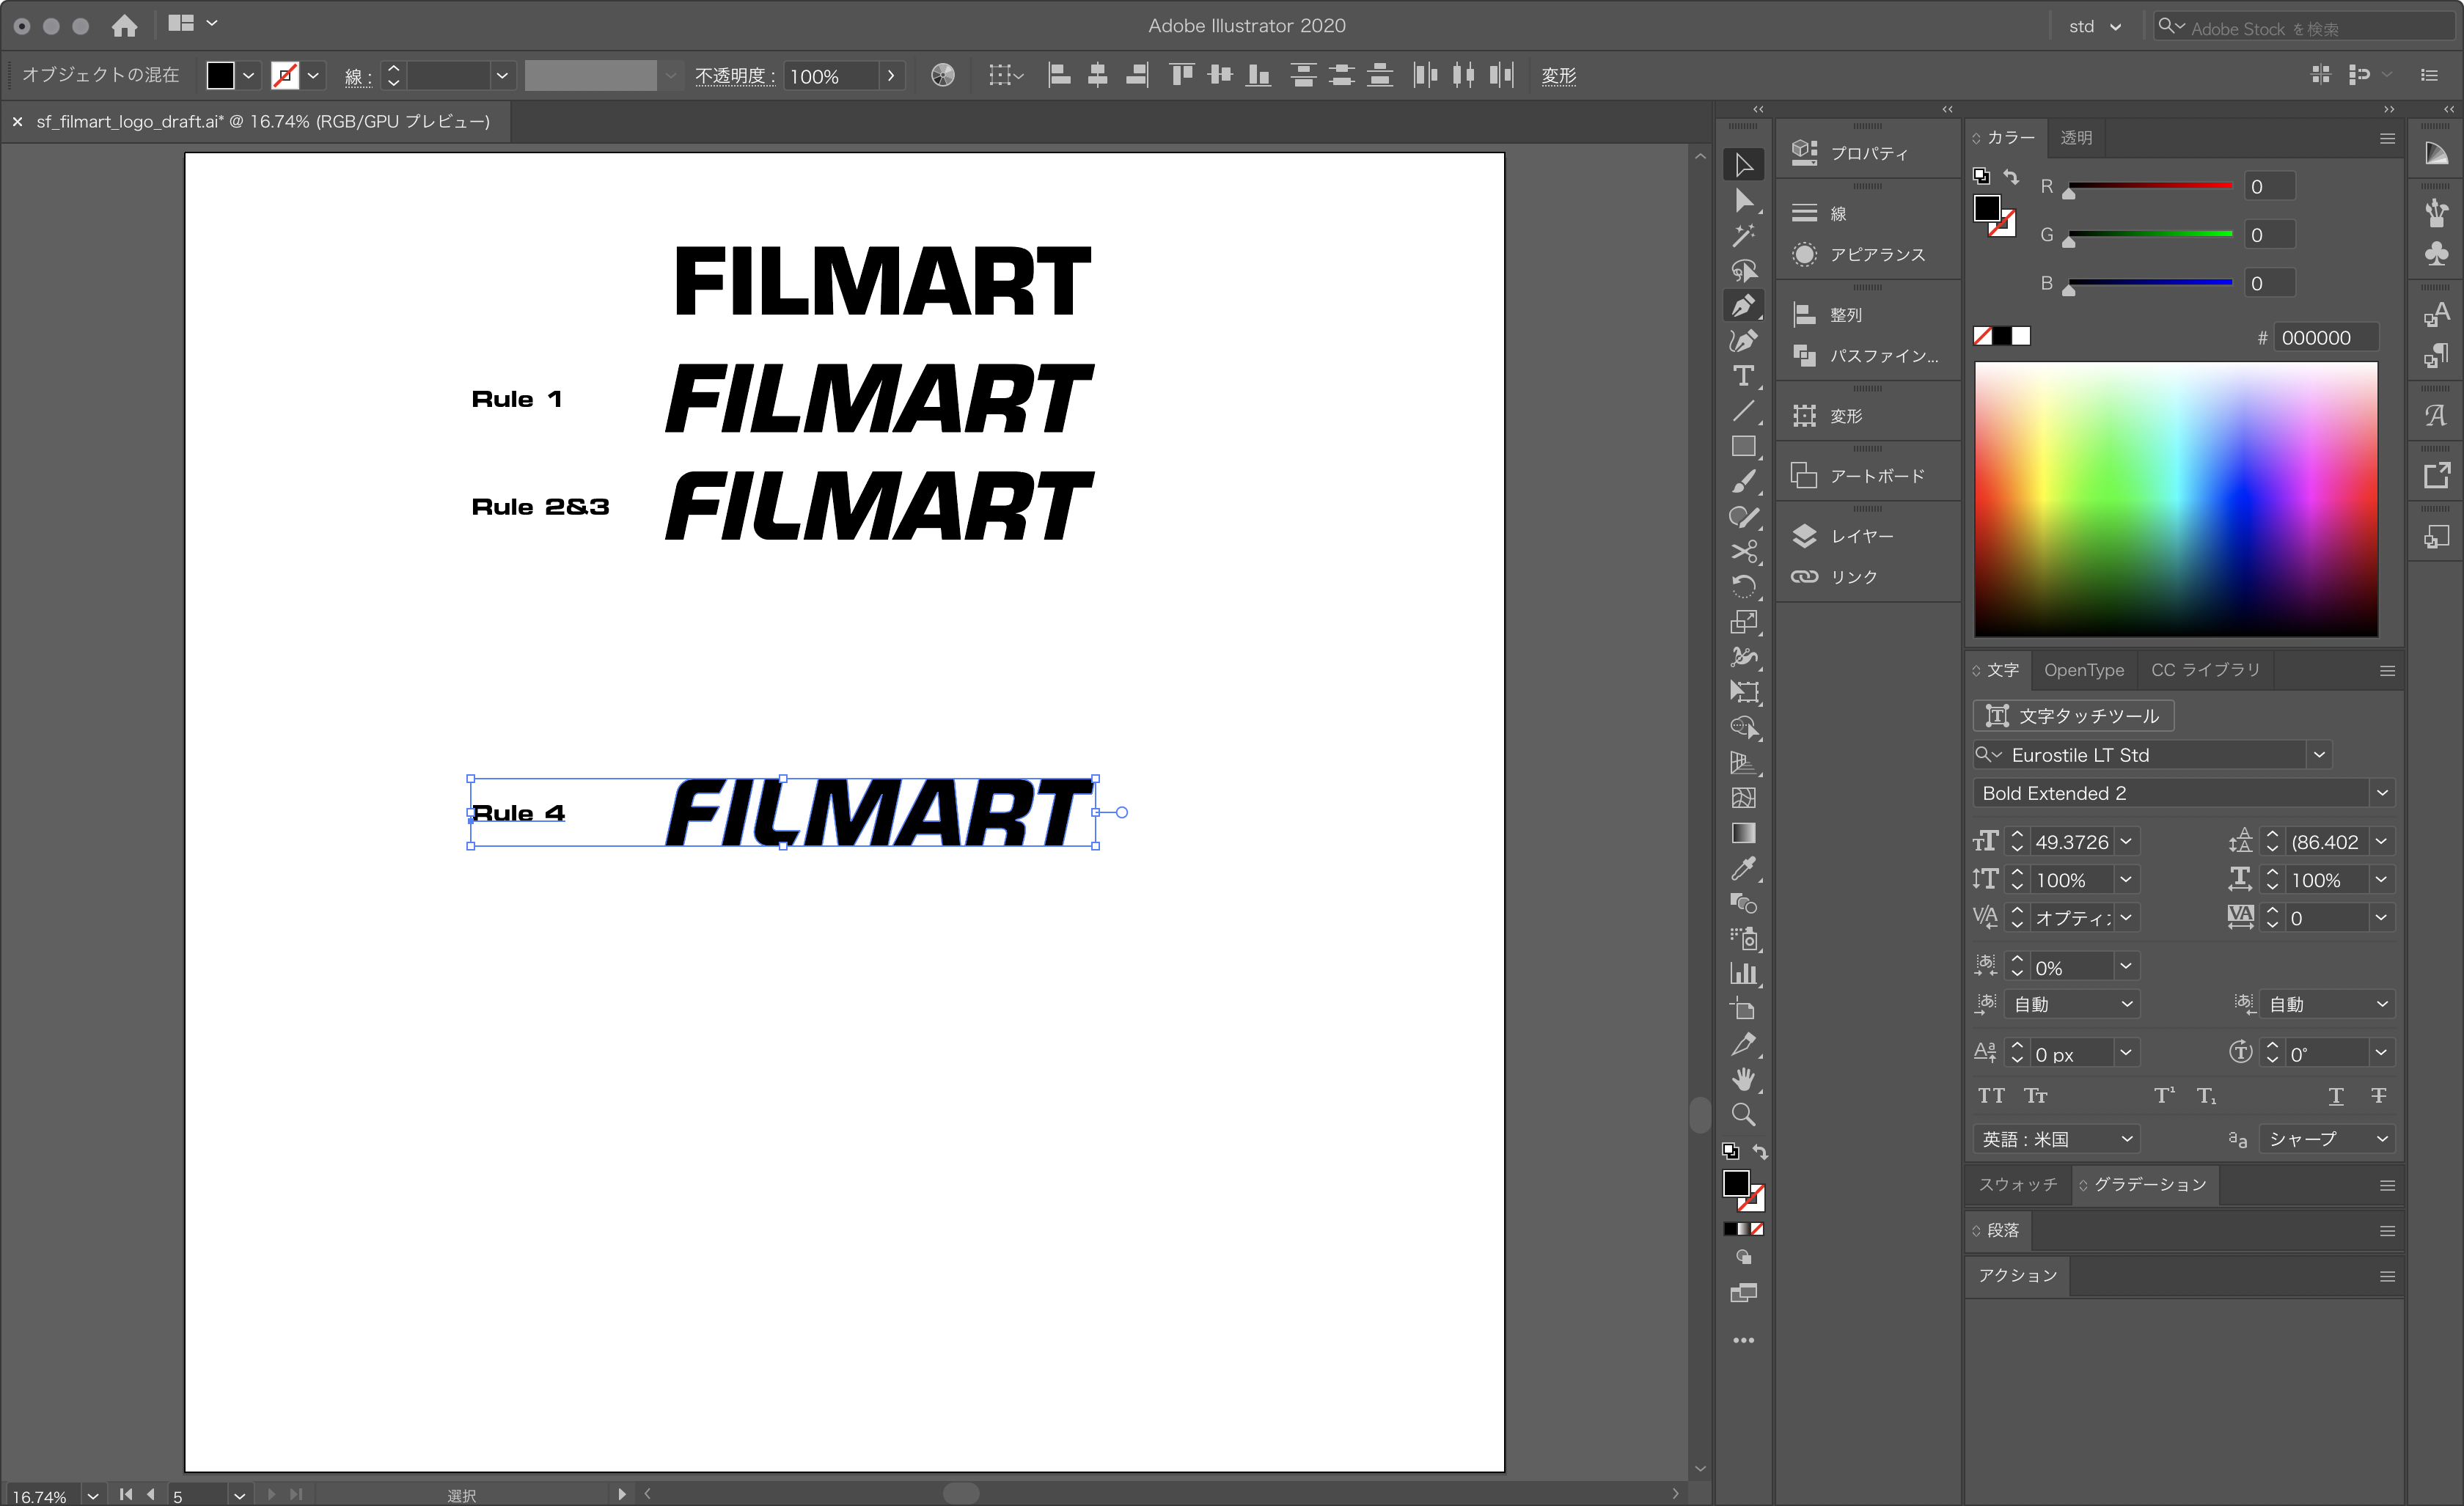Open the zoom level 16.74% dropdown

tap(92, 1496)
